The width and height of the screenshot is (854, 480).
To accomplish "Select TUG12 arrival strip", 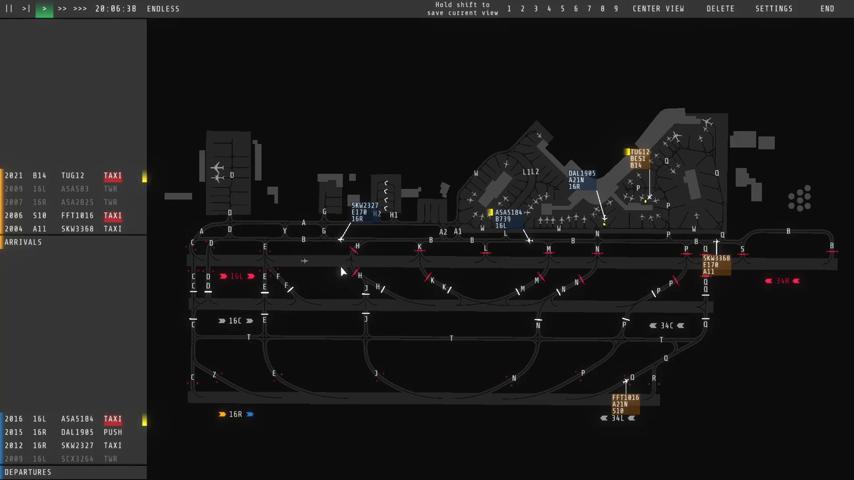I will coord(73,176).
